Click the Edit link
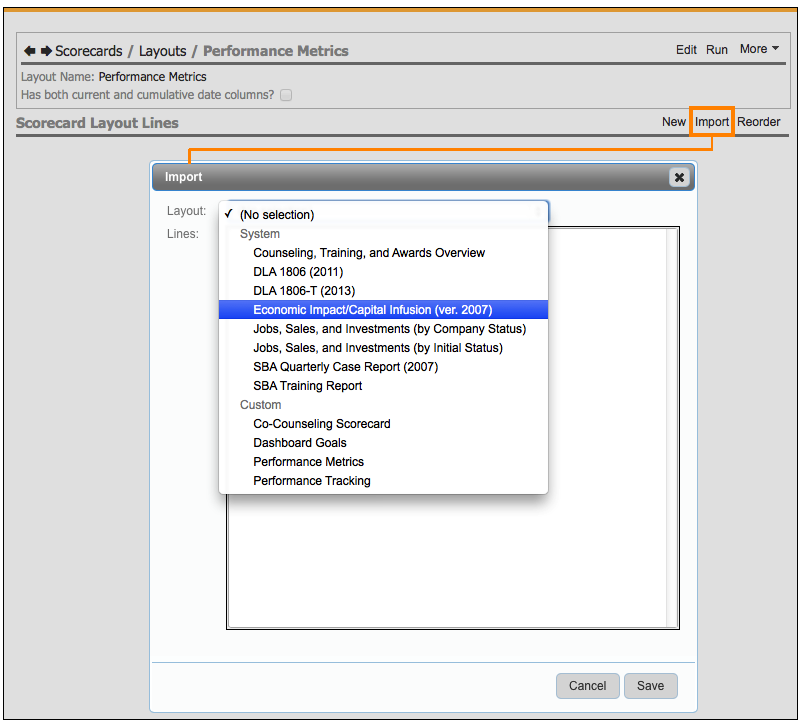The image size is (803, 724). coord(686,50)
